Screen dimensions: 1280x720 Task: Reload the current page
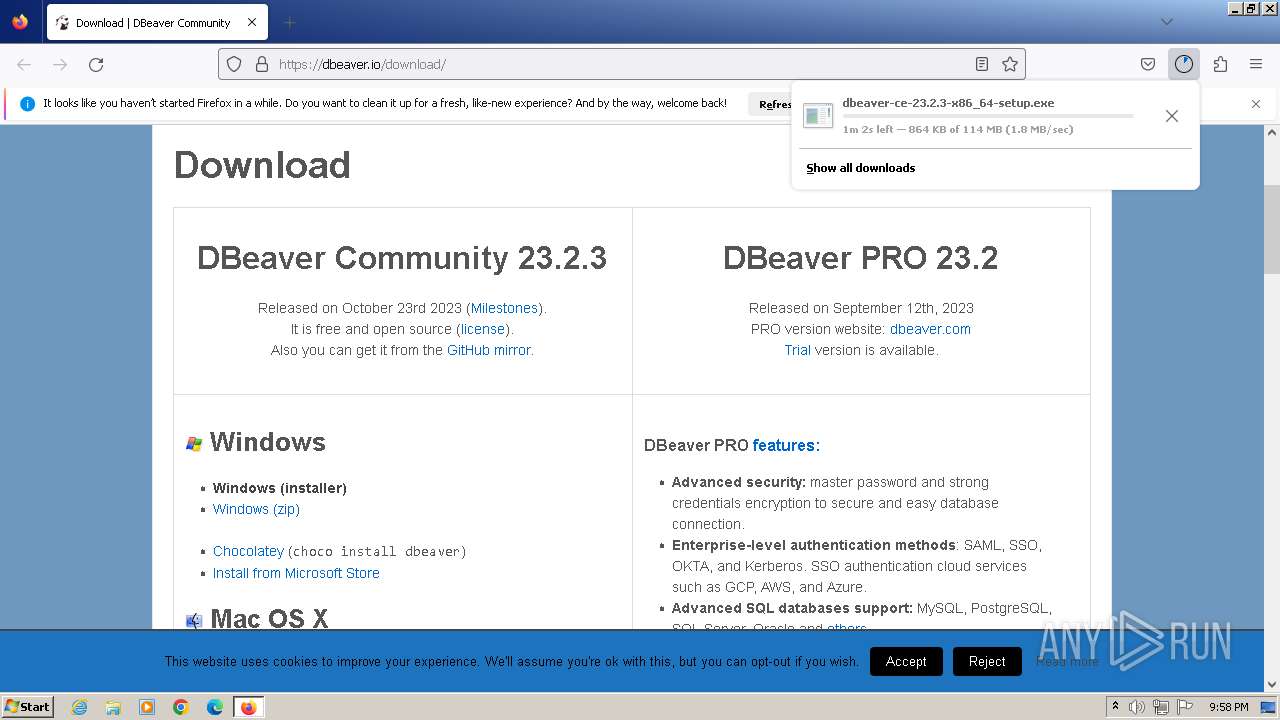96,64
